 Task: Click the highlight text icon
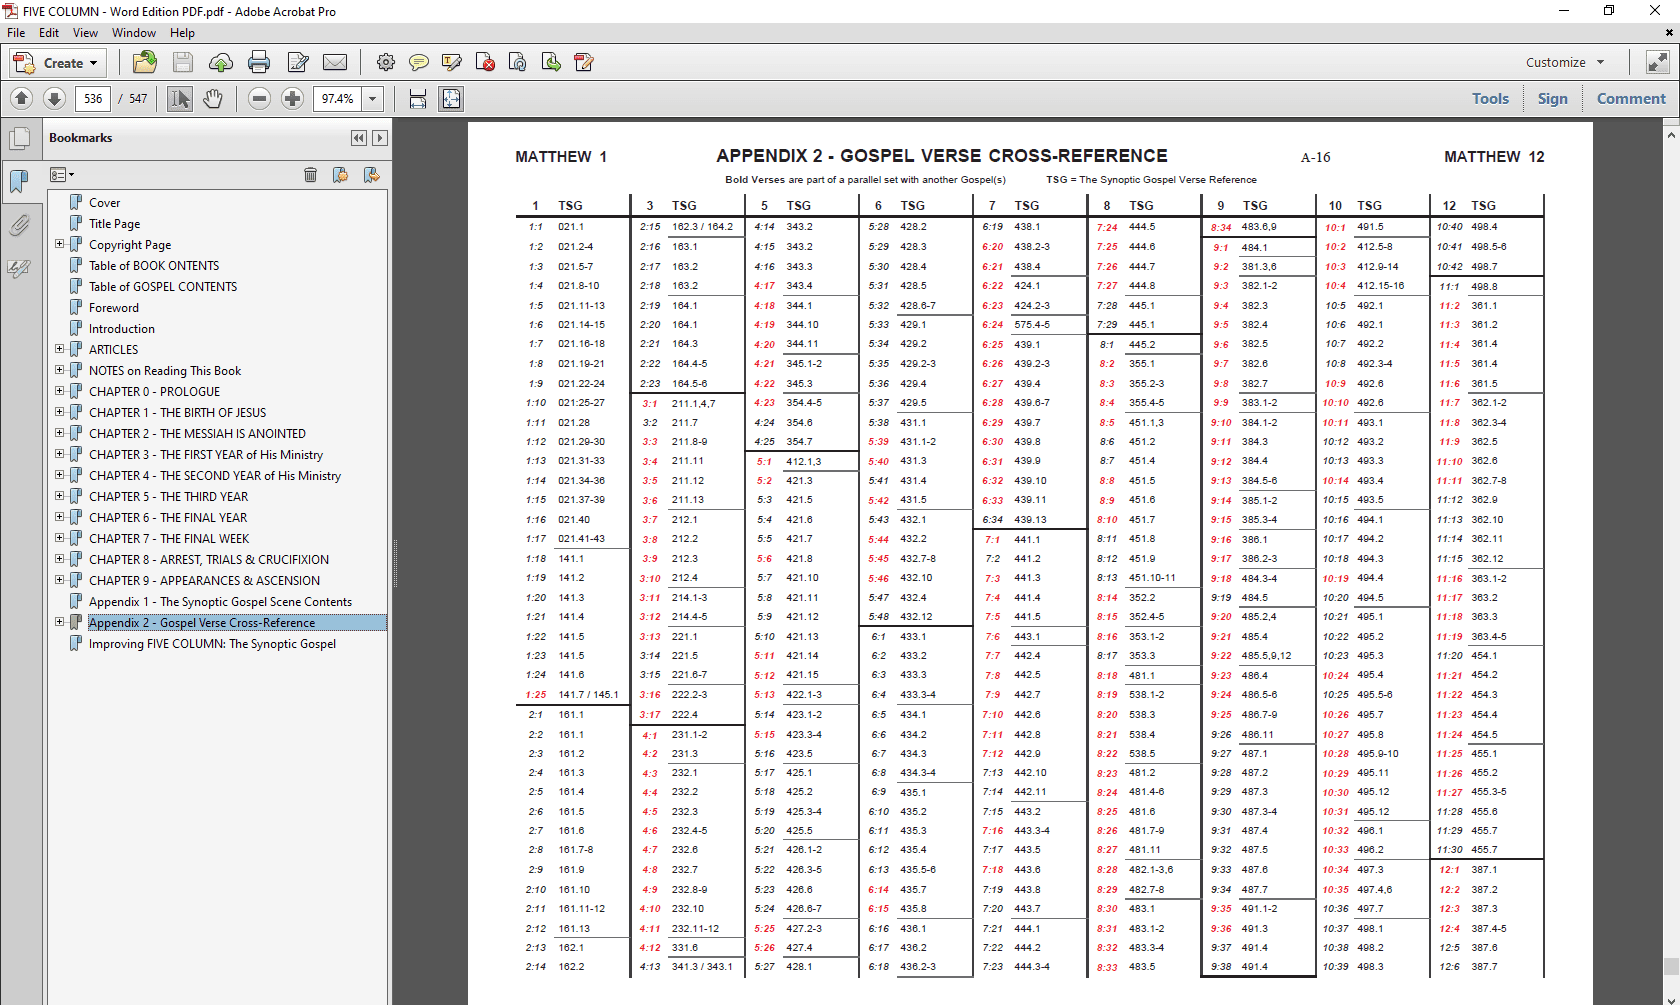(452, 63)
